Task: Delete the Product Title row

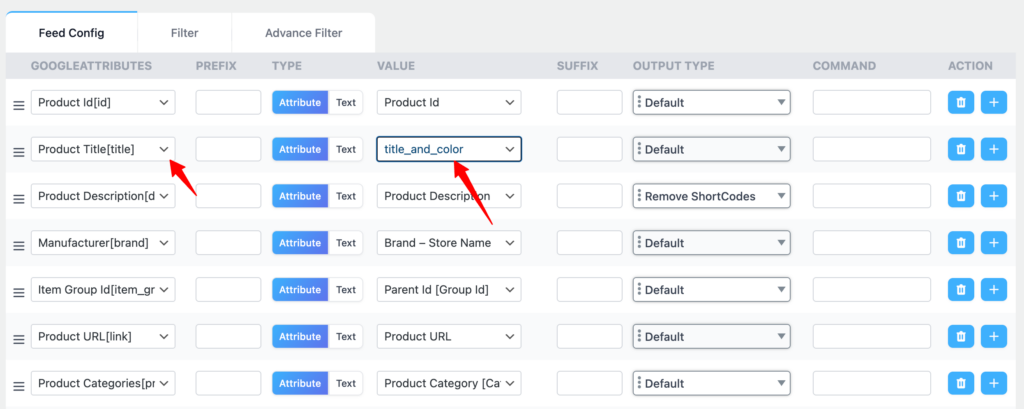Action: (x=960, y=149)
